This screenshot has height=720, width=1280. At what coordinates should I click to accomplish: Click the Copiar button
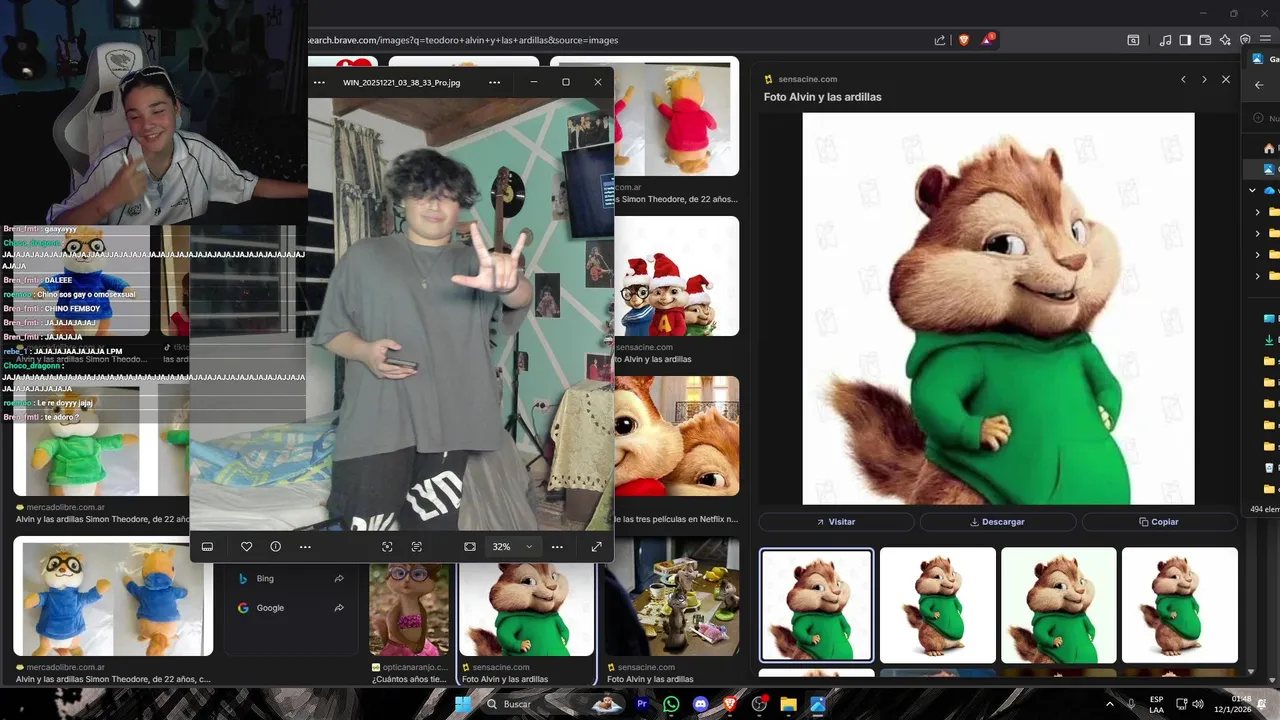1159,522
